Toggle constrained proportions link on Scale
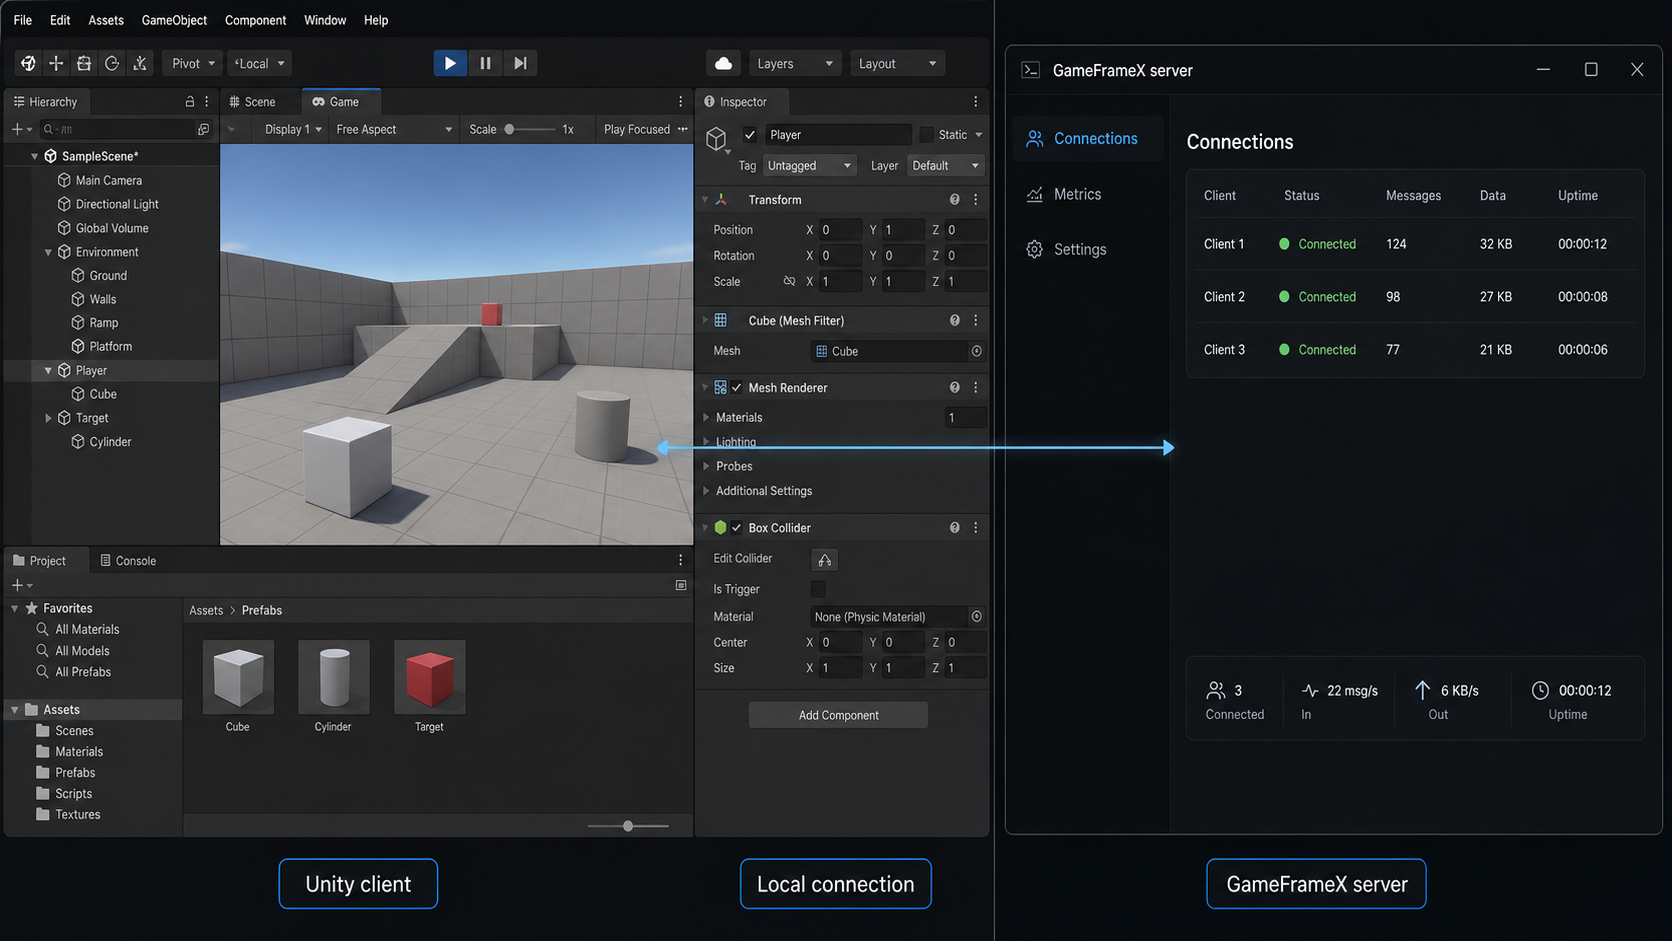Screen dimensions: 1672x941 click(789, 282)
